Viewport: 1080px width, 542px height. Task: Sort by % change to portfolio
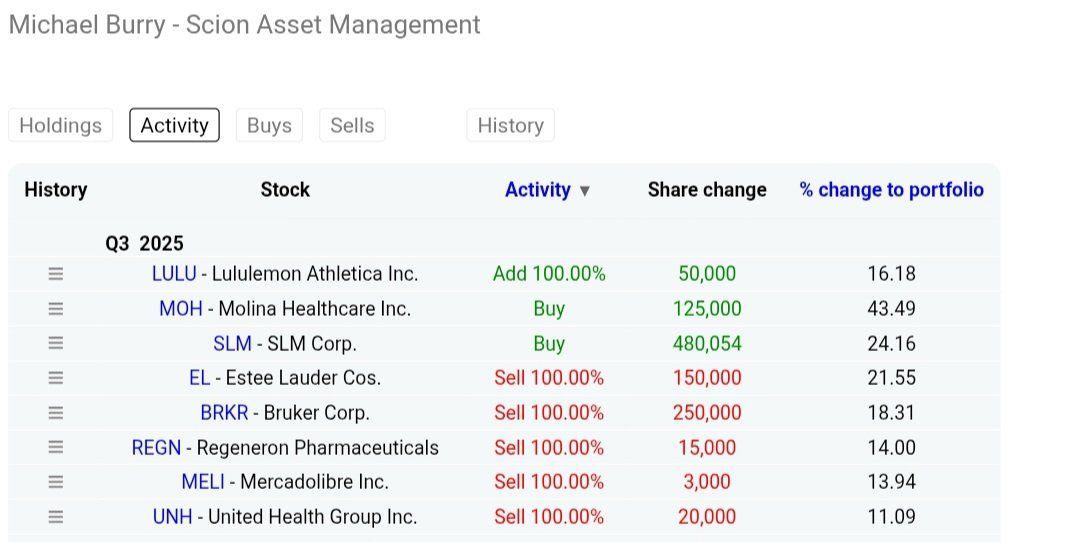click(x=891, y=190)
